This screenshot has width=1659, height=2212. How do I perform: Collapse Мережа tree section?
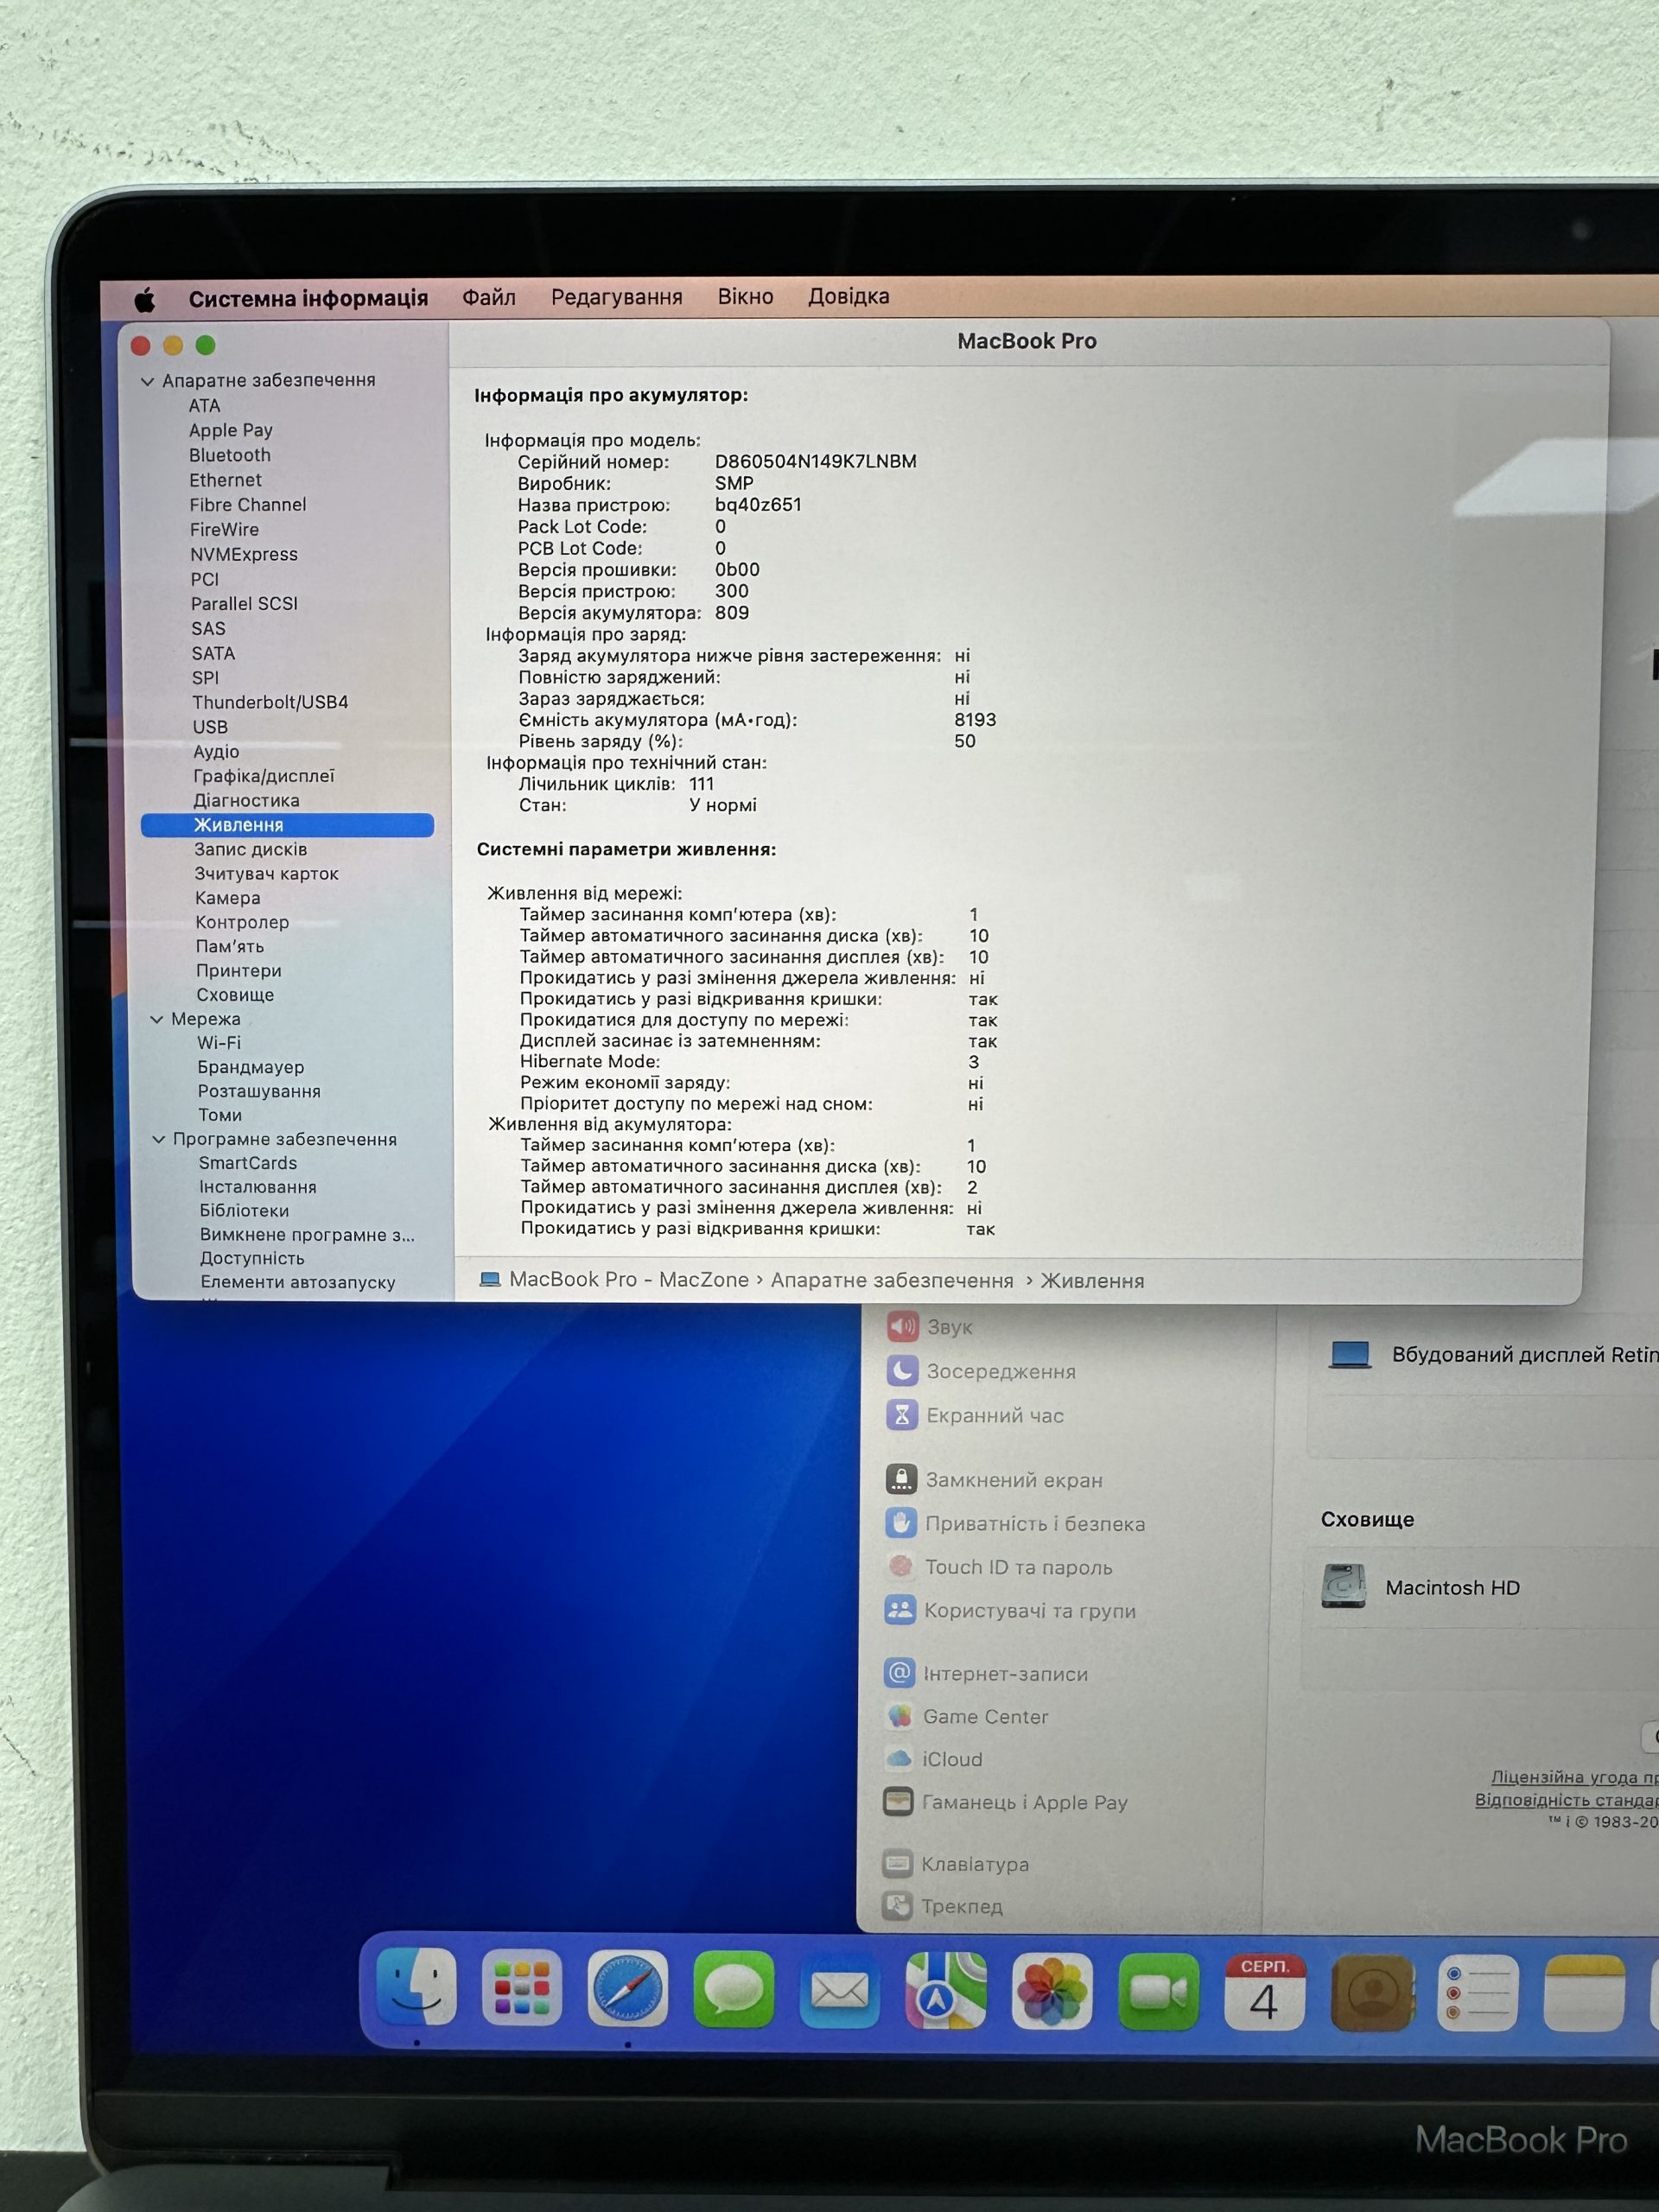(157, 1019)
